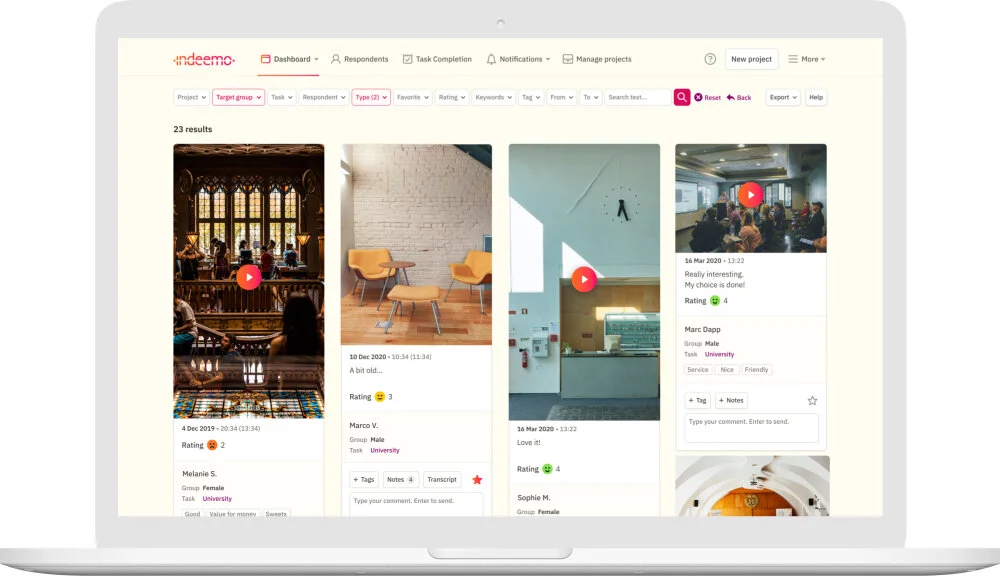Reset all filters
The height and width of the screenshot is (576, 1000).
[707, 98]
